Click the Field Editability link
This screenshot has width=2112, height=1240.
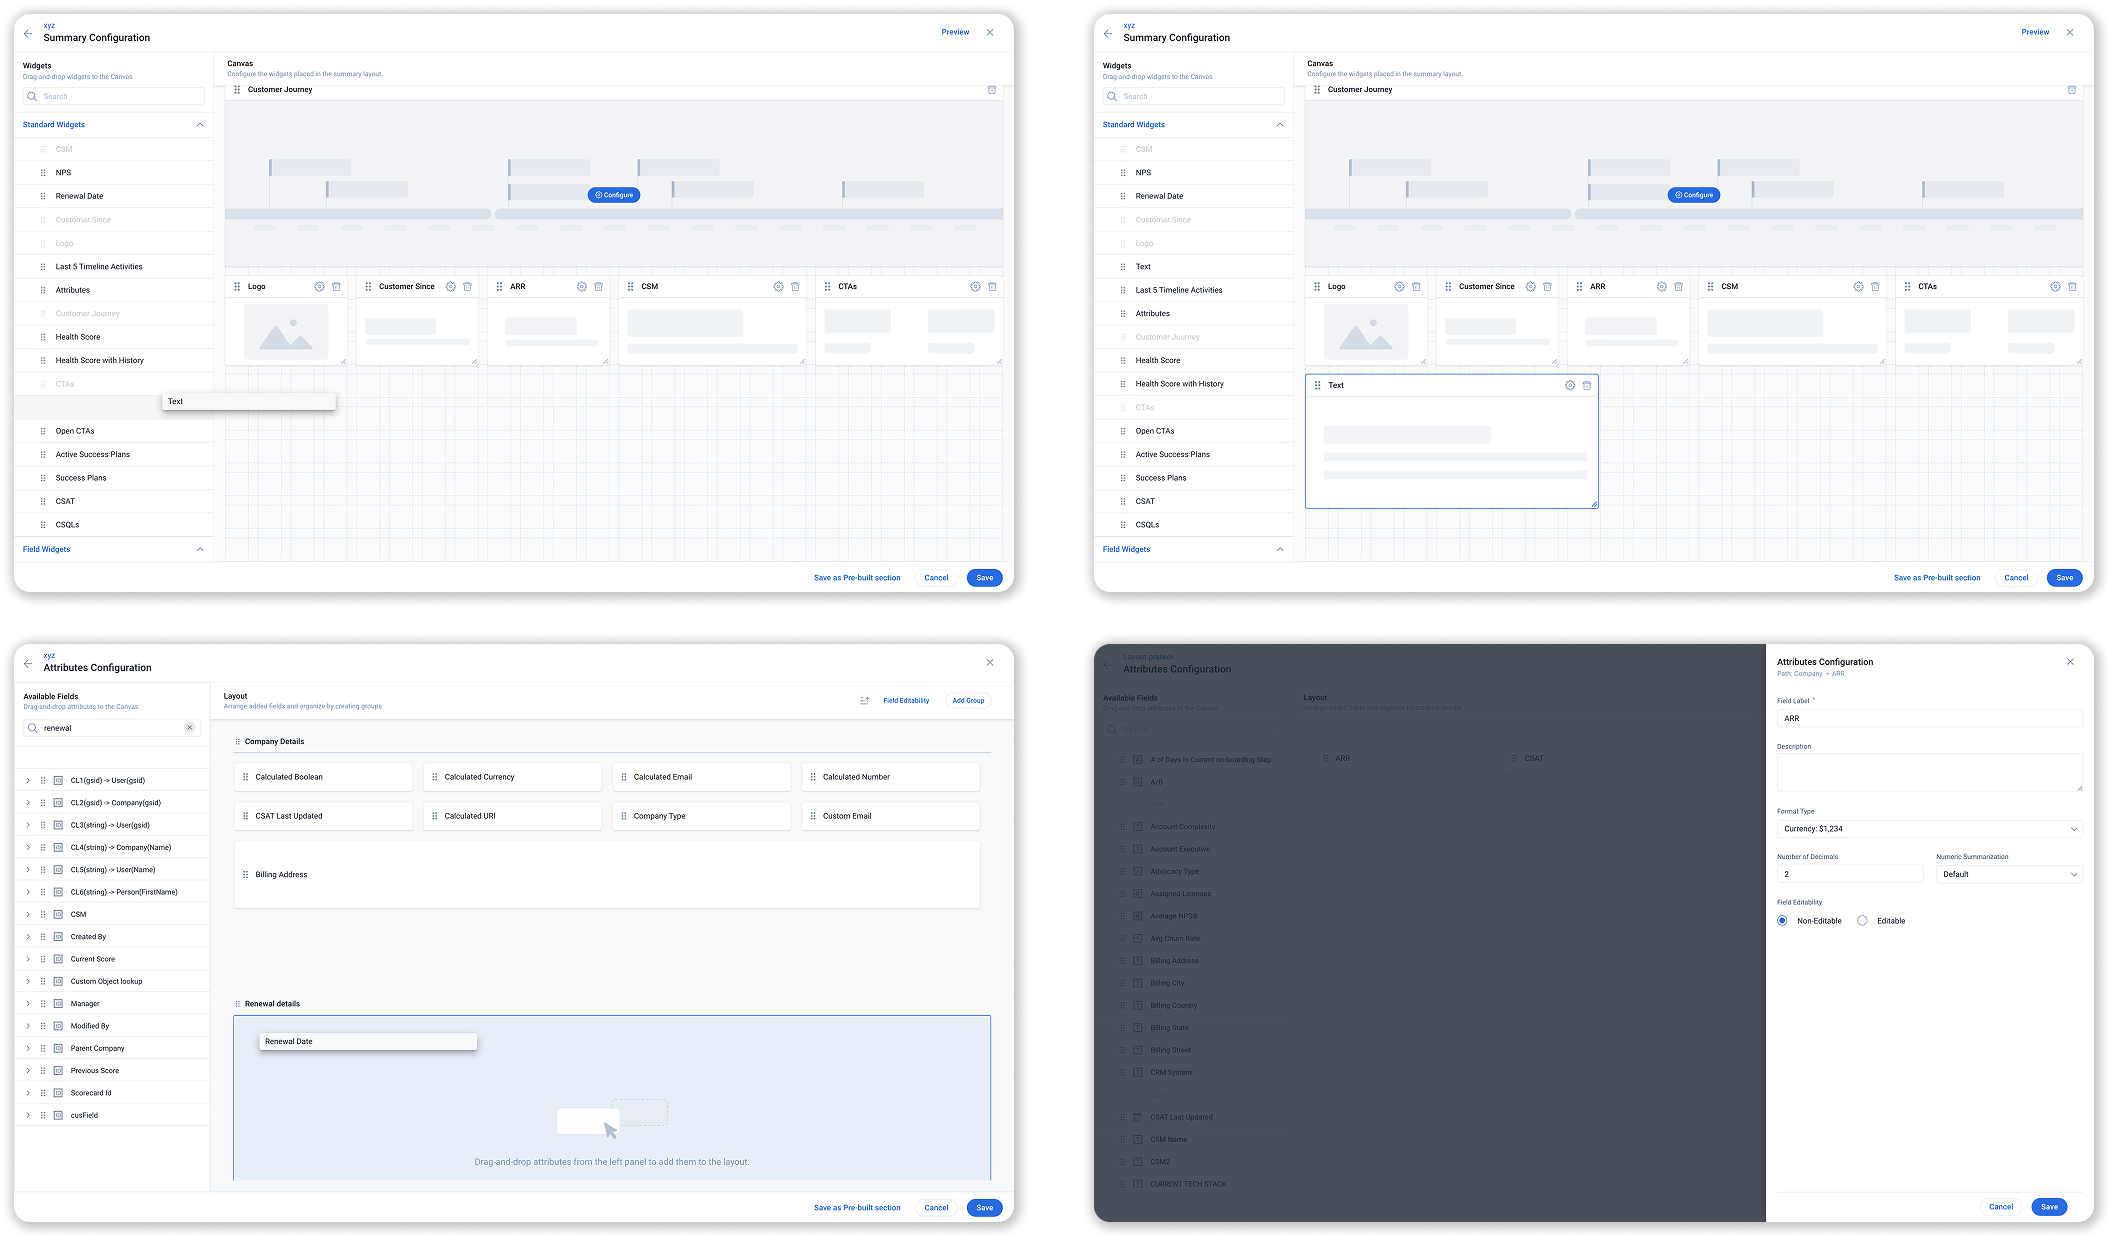(906, 701)
